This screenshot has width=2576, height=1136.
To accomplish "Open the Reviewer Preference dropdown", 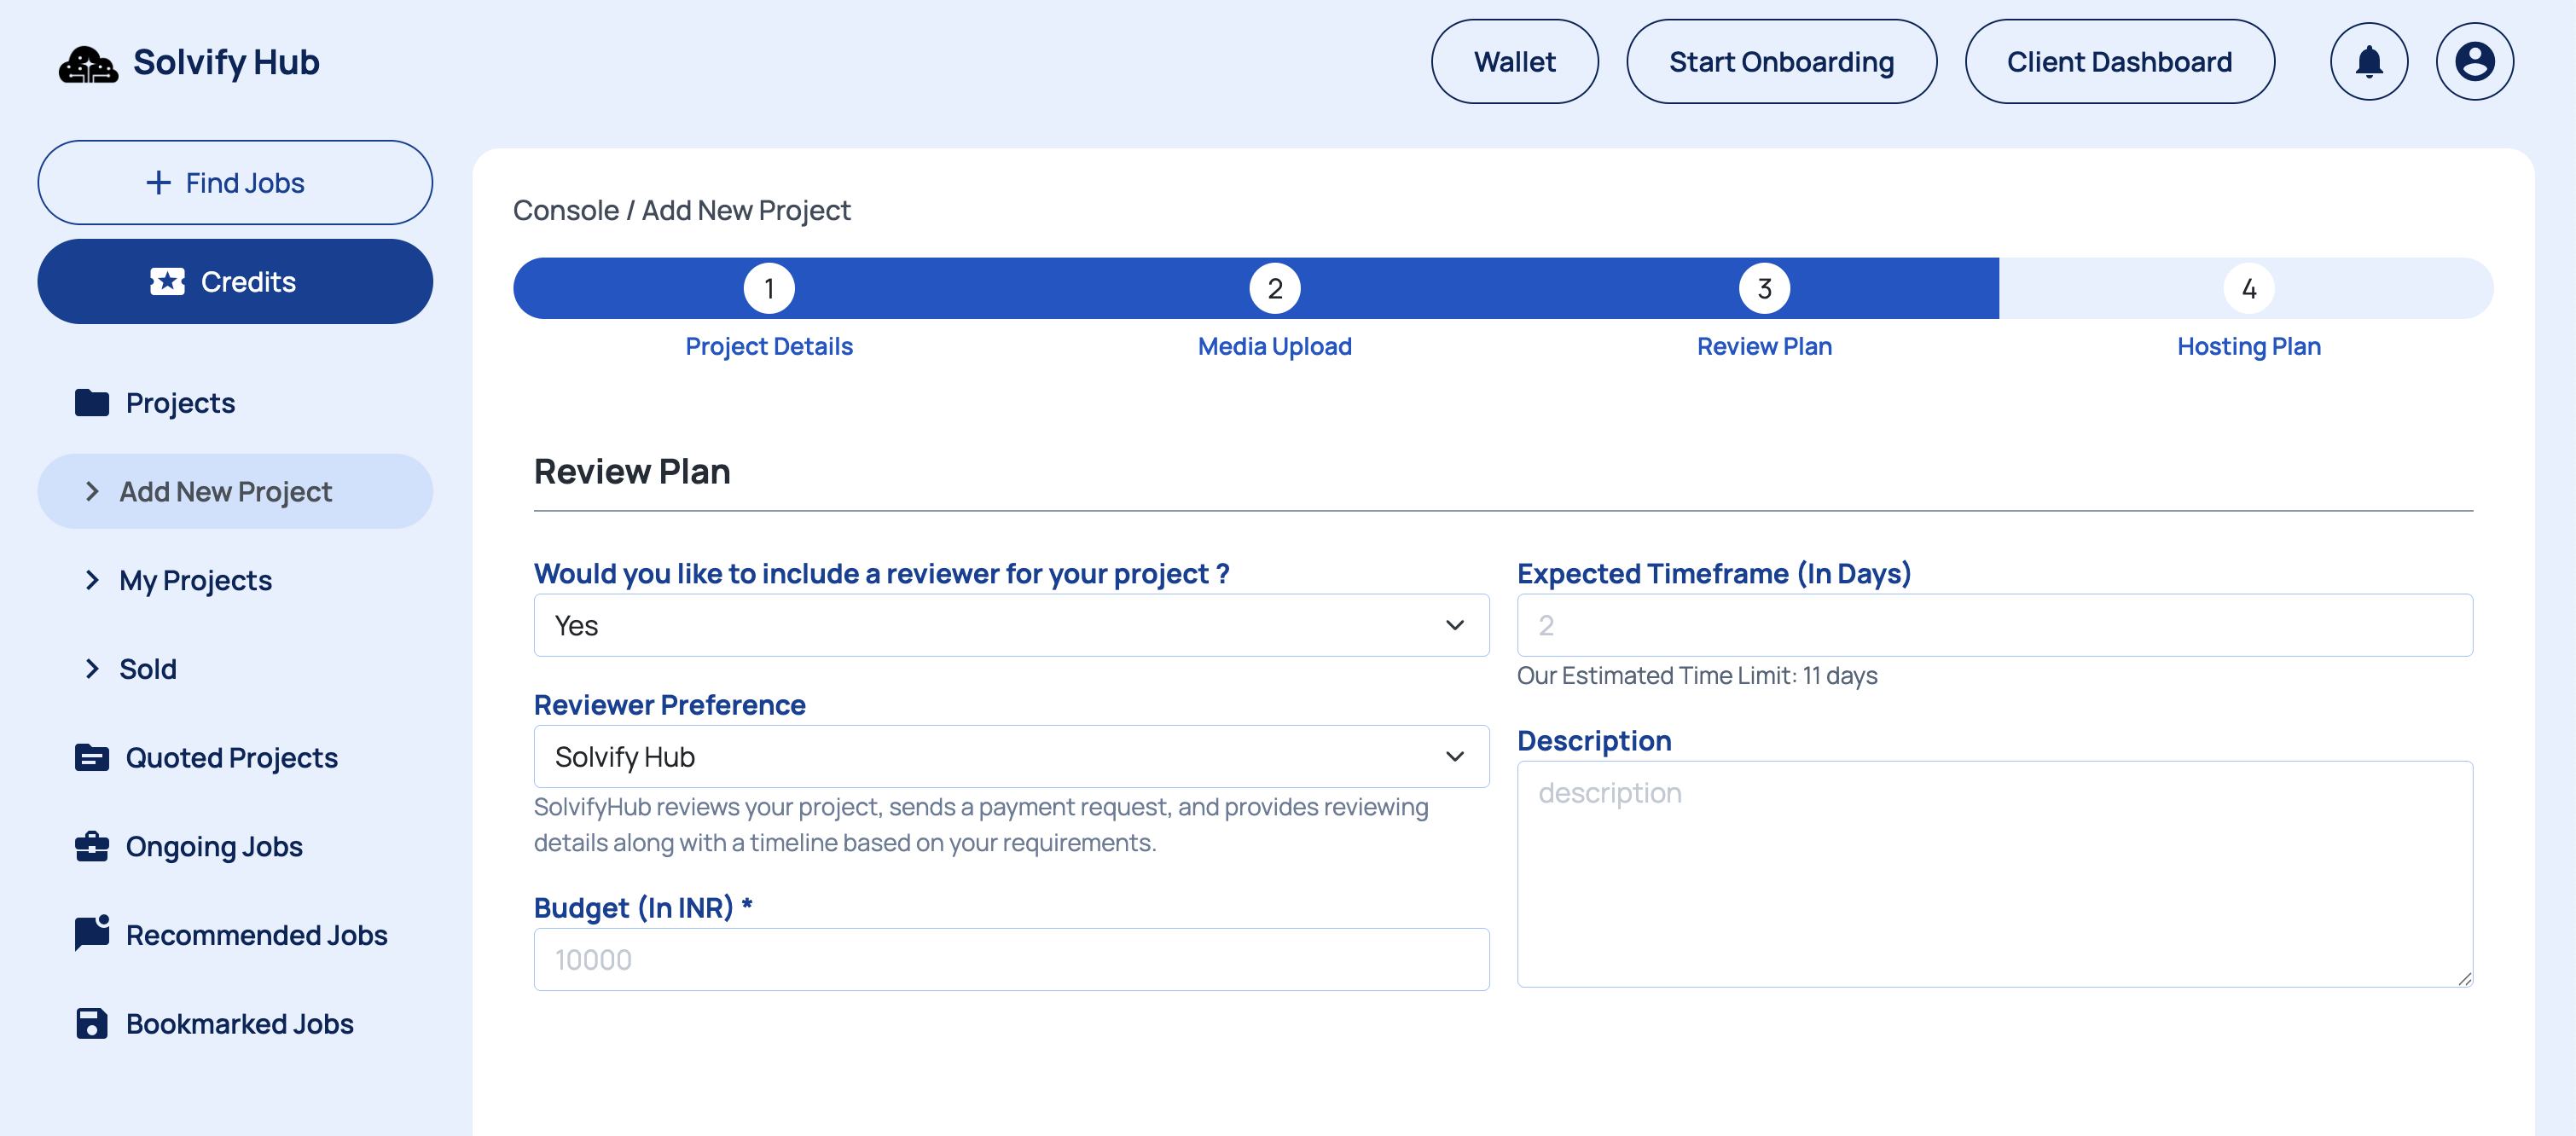I will click(x=1011, y=757).
